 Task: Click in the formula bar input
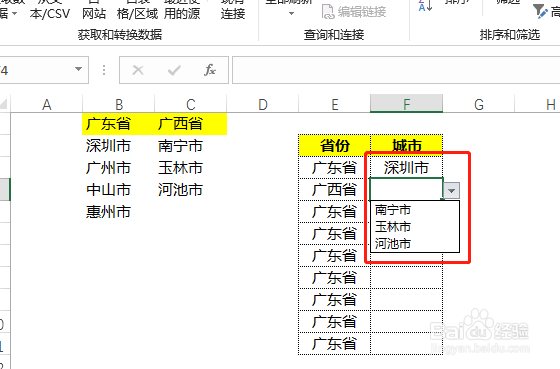[x=396, y=70]
